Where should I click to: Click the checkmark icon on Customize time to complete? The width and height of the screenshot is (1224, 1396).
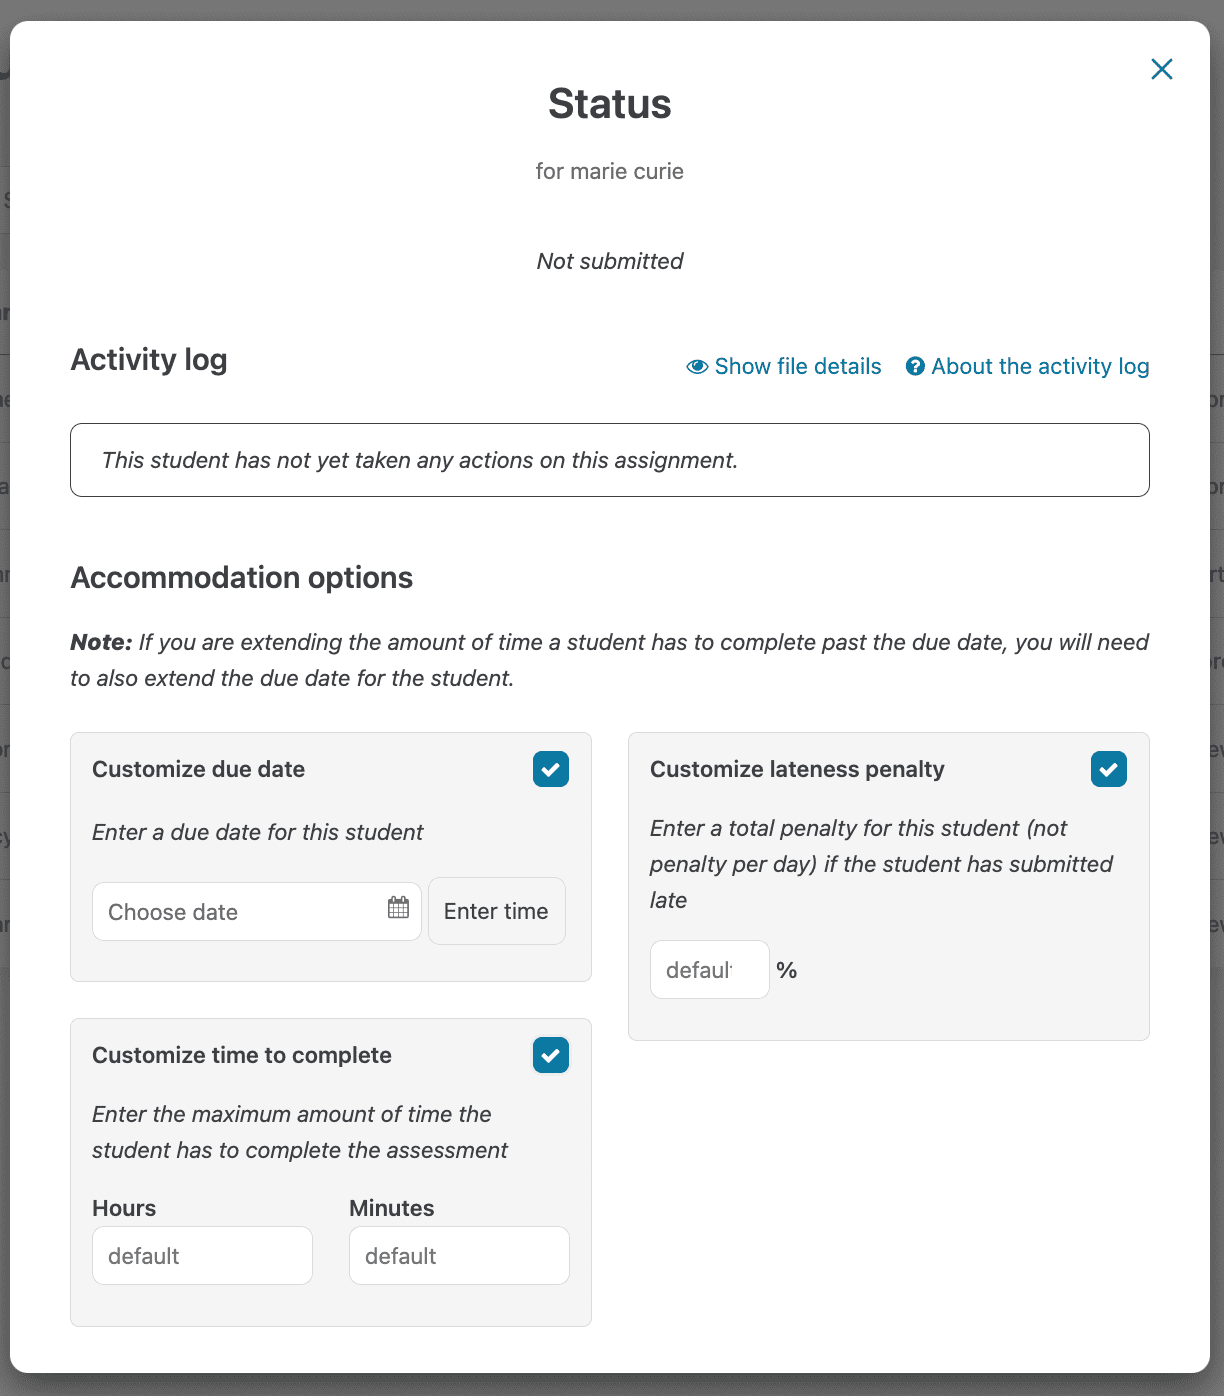pos(550,1055)
